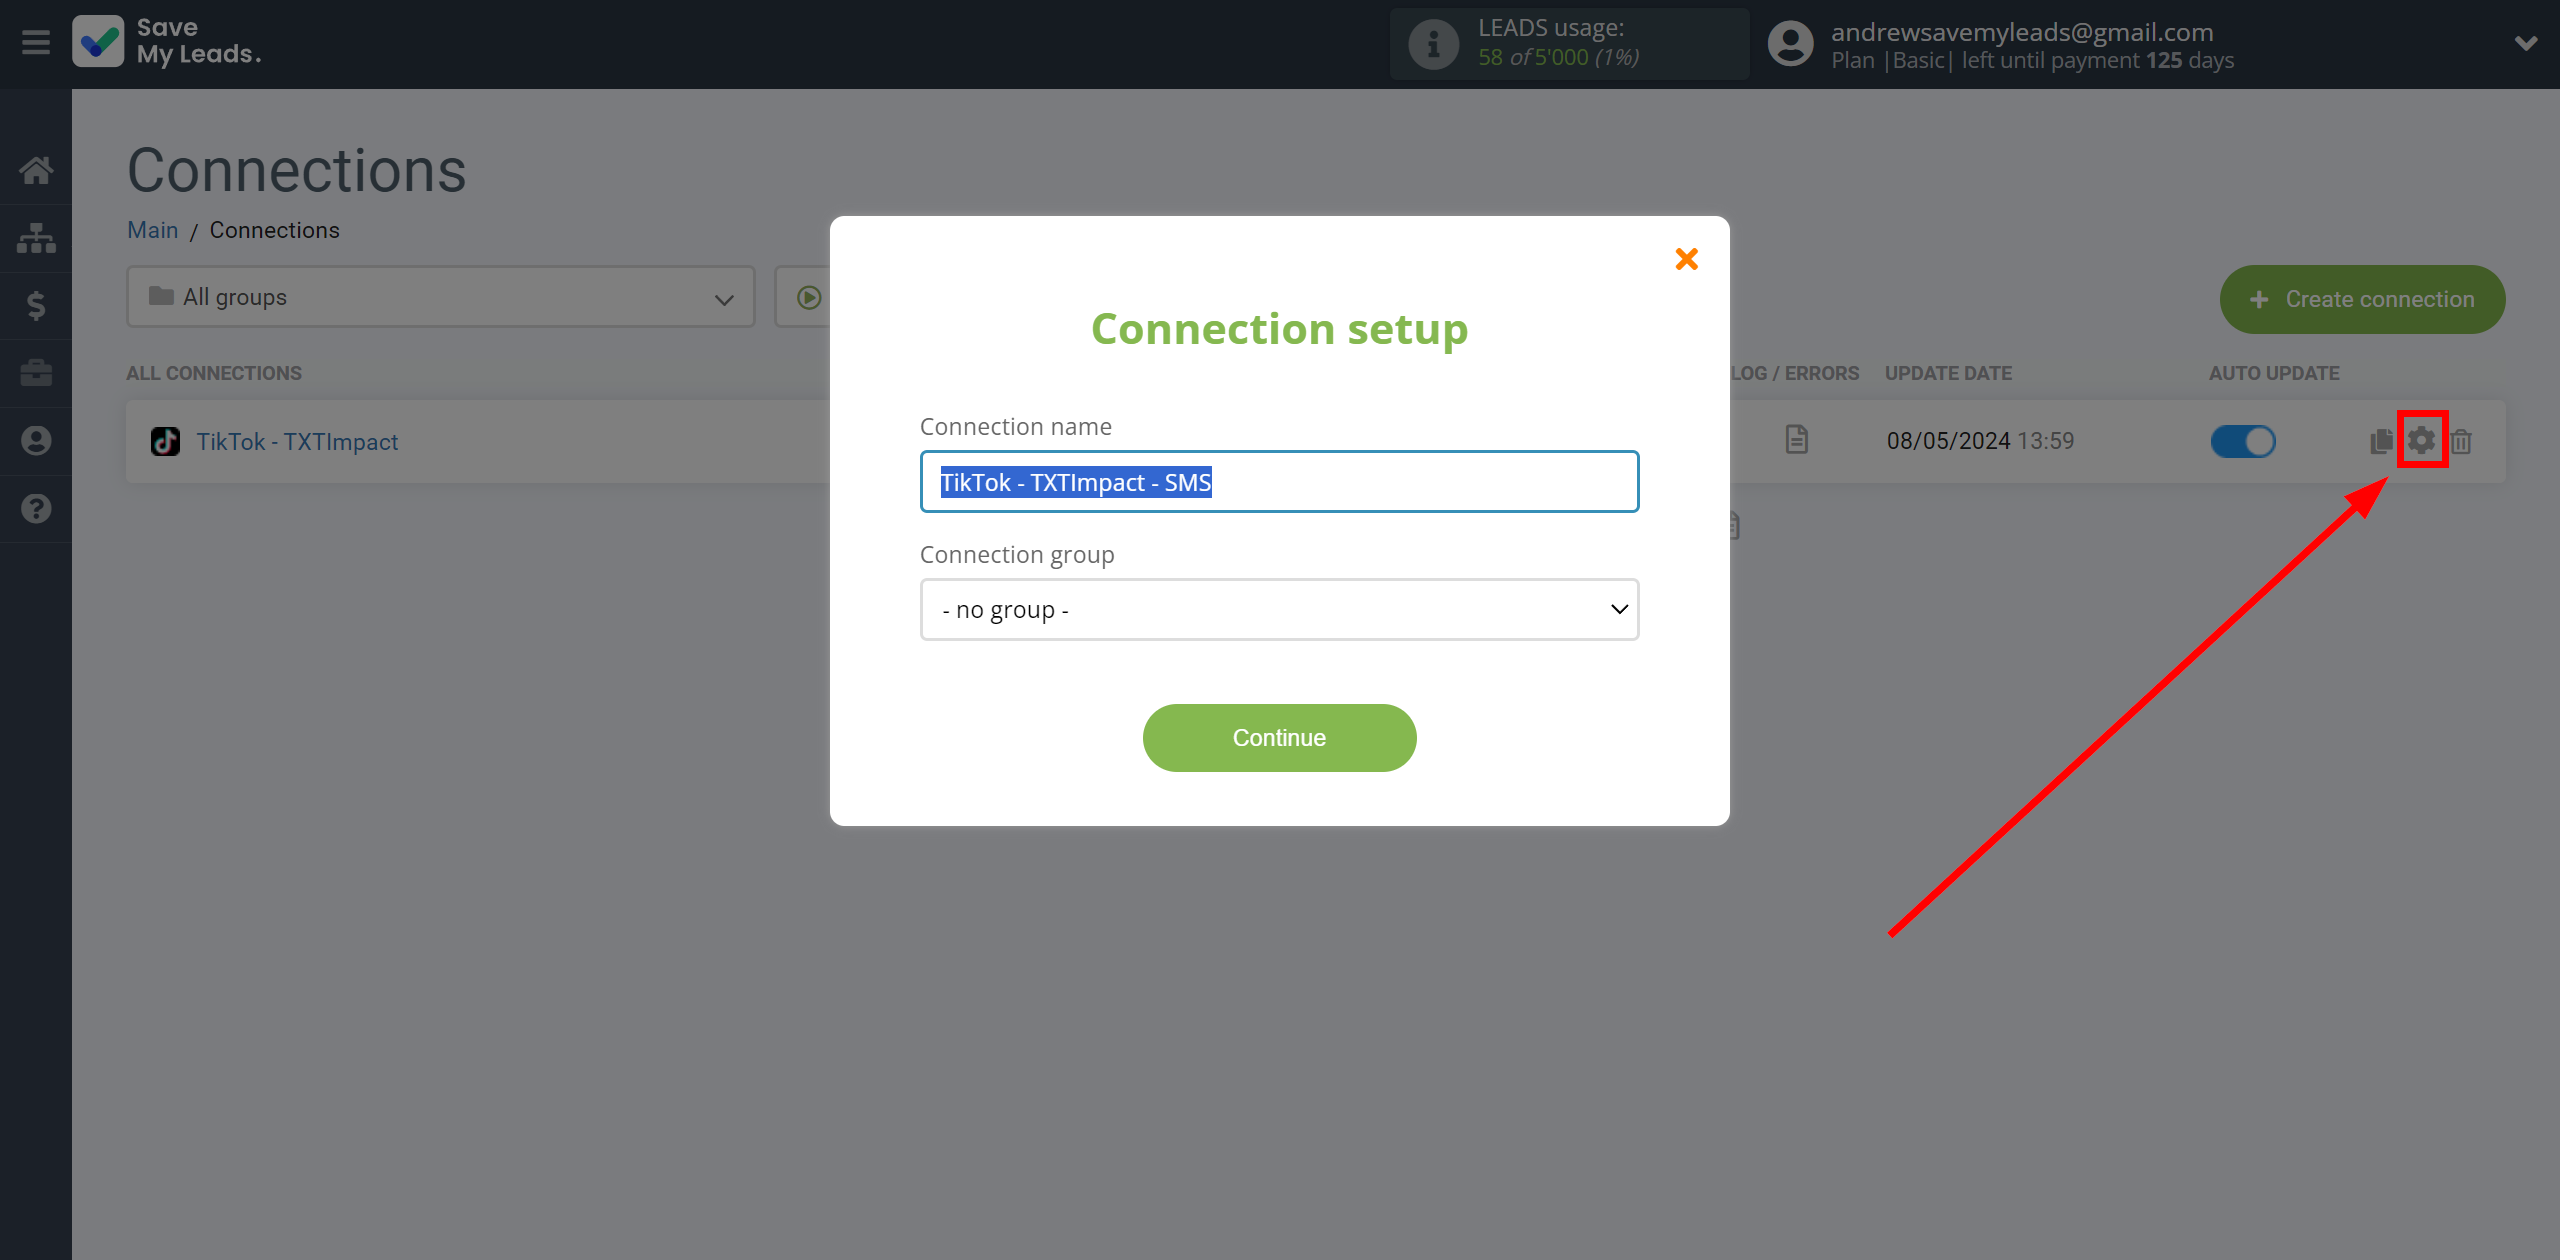Click the connection name input field

1278,480
